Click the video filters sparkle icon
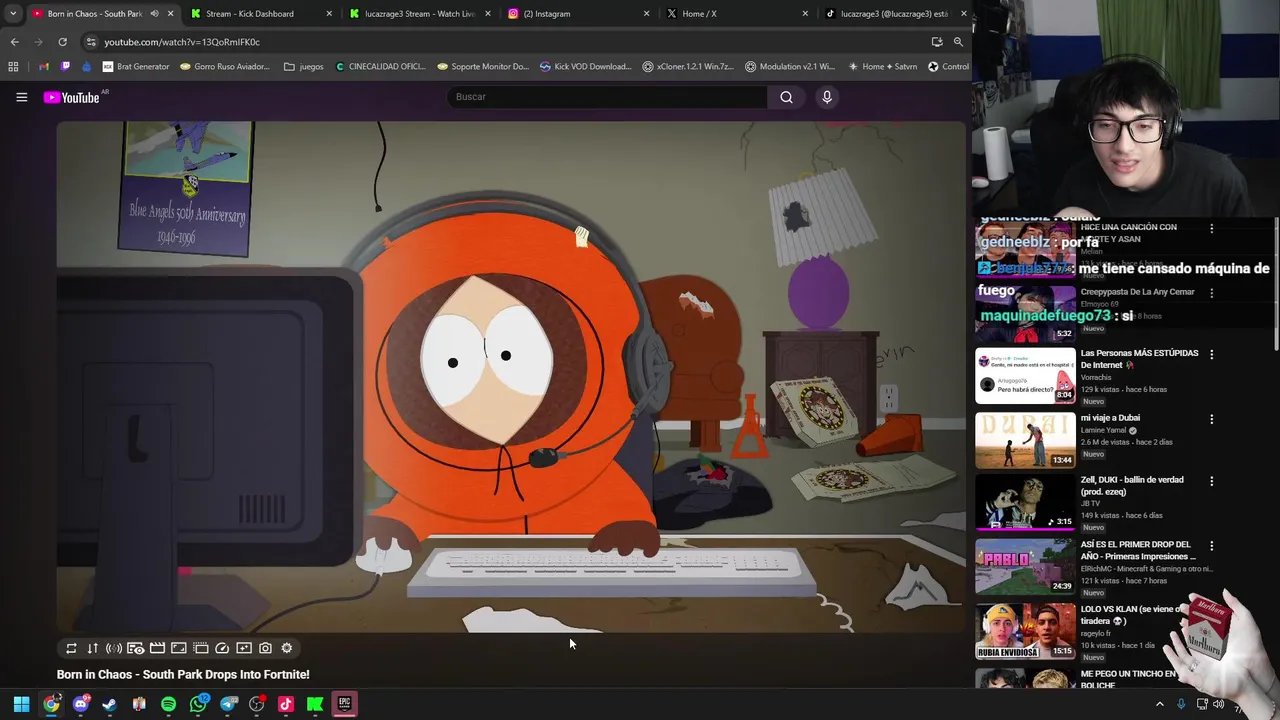The image size is (1280, 720). pos(244,648)
